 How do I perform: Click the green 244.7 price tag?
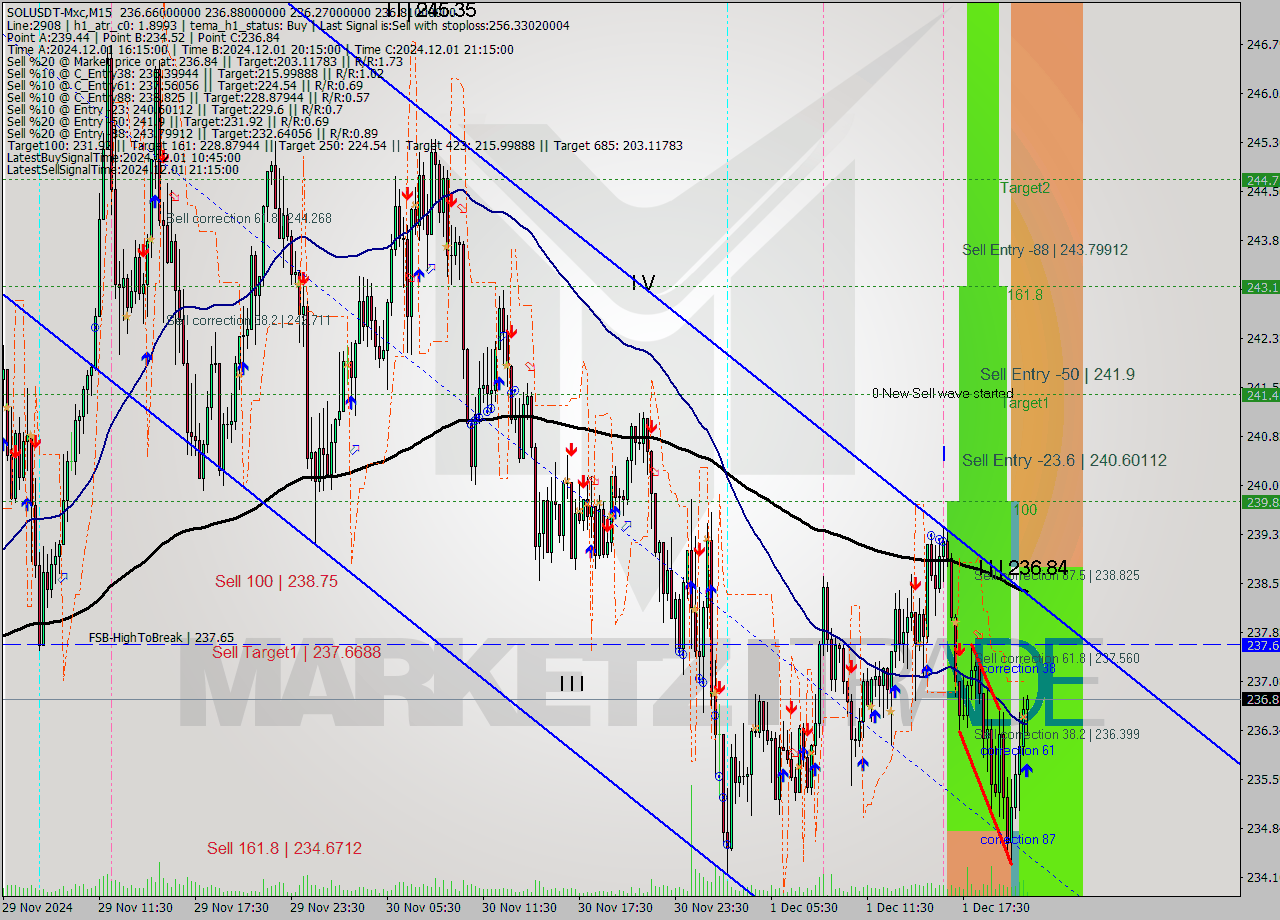[x=1260, y=180]
